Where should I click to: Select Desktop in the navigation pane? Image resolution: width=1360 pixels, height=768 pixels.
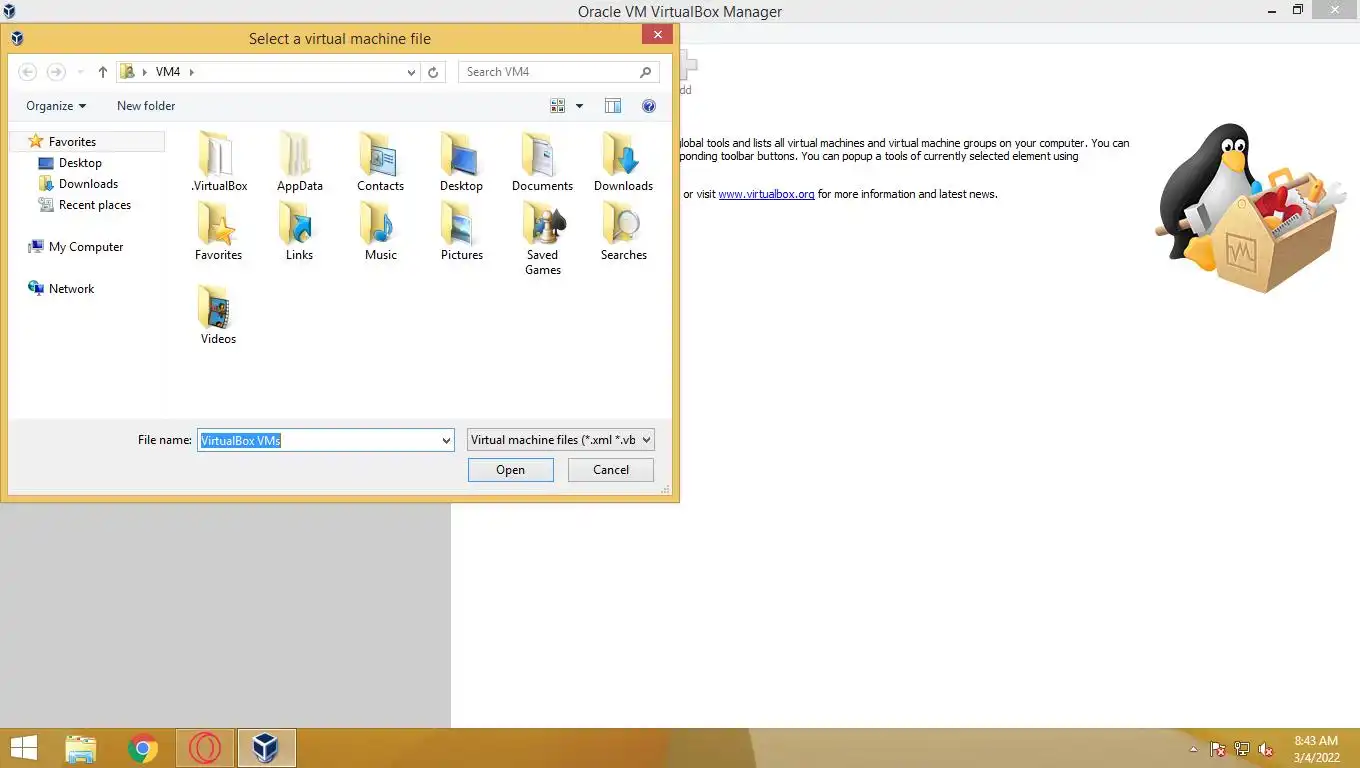pos(80,163)
